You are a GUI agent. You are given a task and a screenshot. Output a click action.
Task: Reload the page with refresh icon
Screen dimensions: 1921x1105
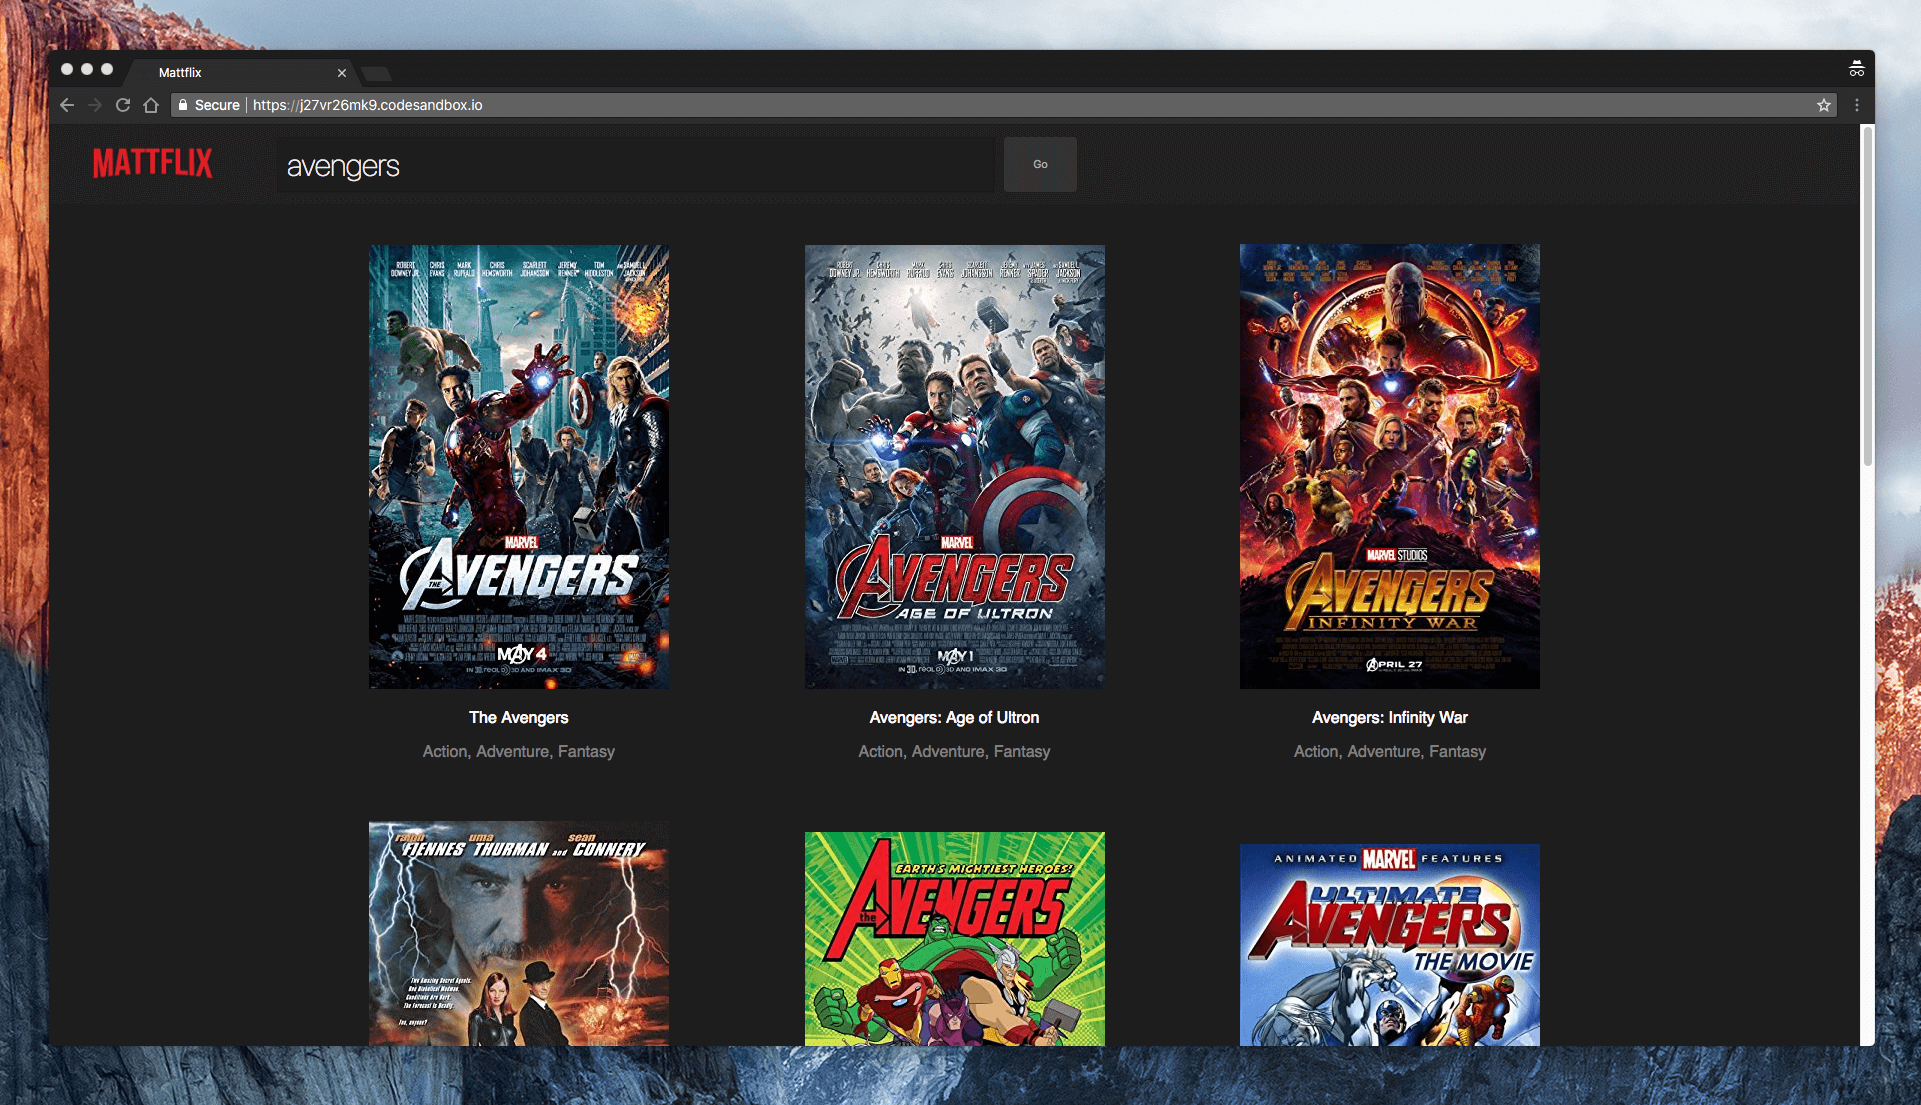point(123,105)
